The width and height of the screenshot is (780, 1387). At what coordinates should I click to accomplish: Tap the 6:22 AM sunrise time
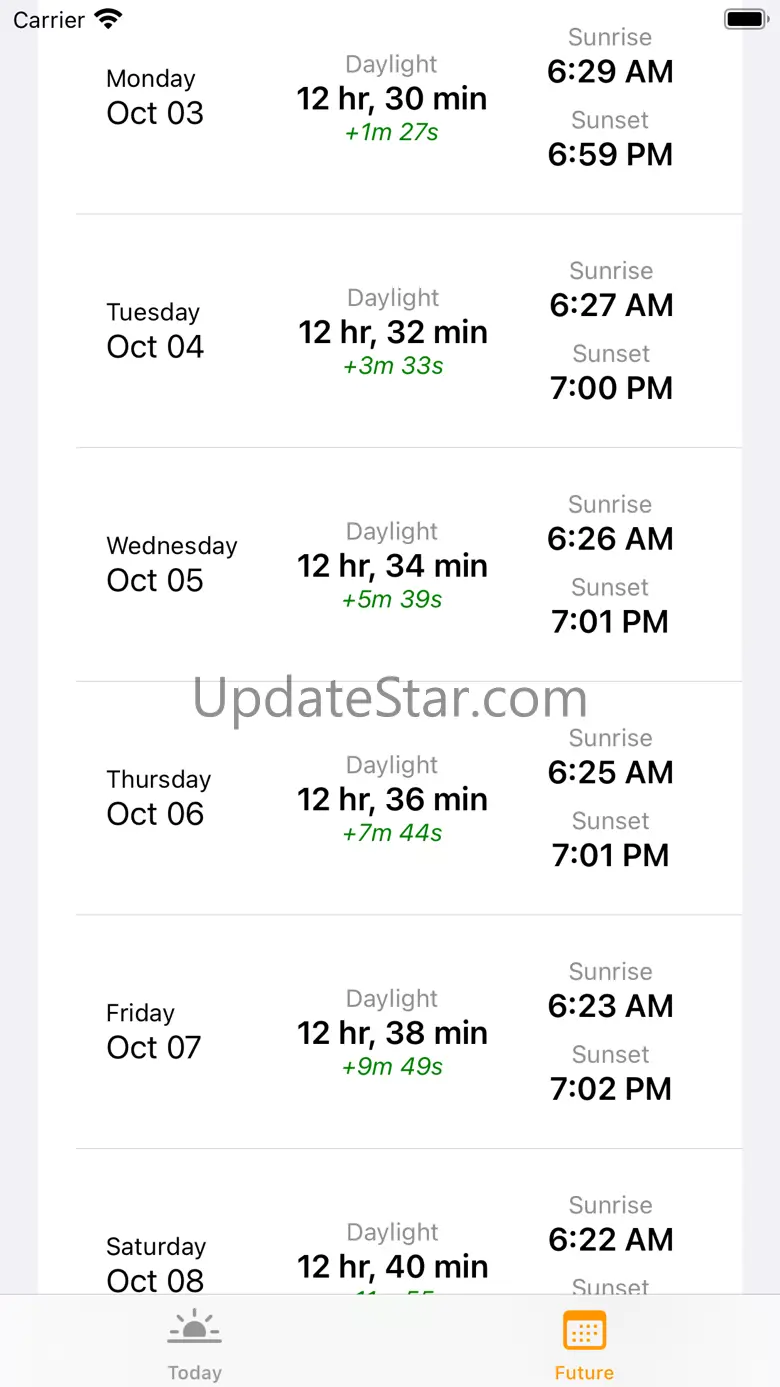[x=610, y=1240]
